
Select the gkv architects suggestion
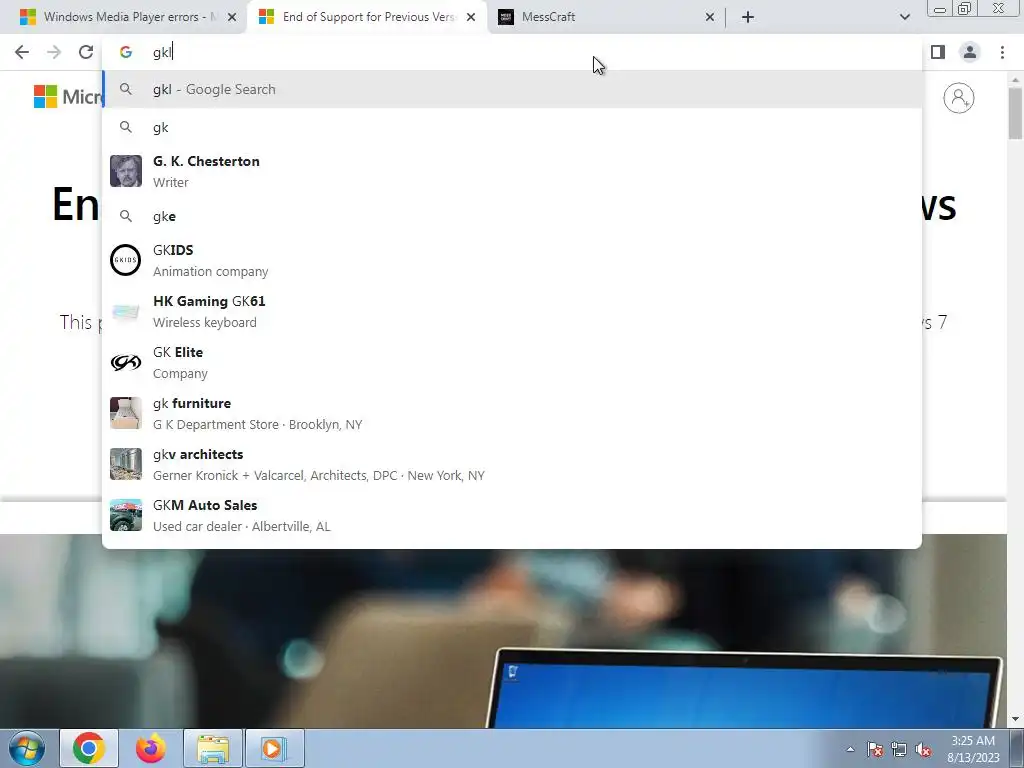point(512,464)
